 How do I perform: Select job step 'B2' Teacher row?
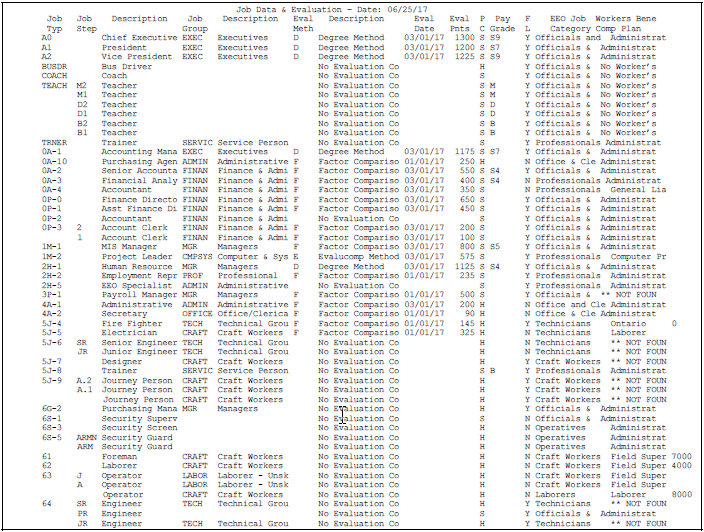82,123
